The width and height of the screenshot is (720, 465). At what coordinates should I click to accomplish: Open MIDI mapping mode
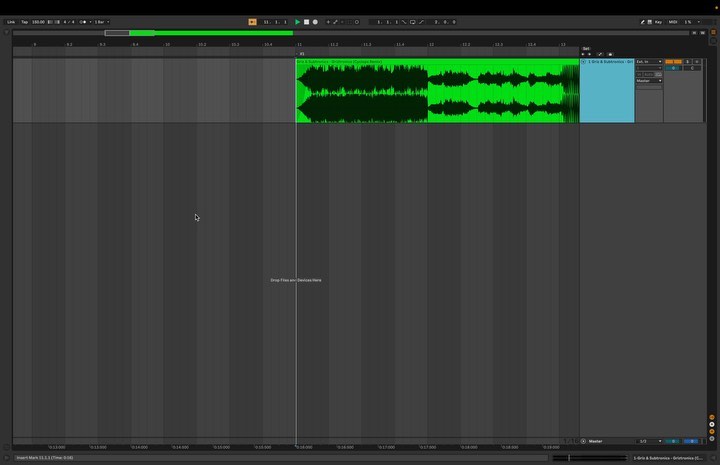pyautogui.click(x=673, y=22)
